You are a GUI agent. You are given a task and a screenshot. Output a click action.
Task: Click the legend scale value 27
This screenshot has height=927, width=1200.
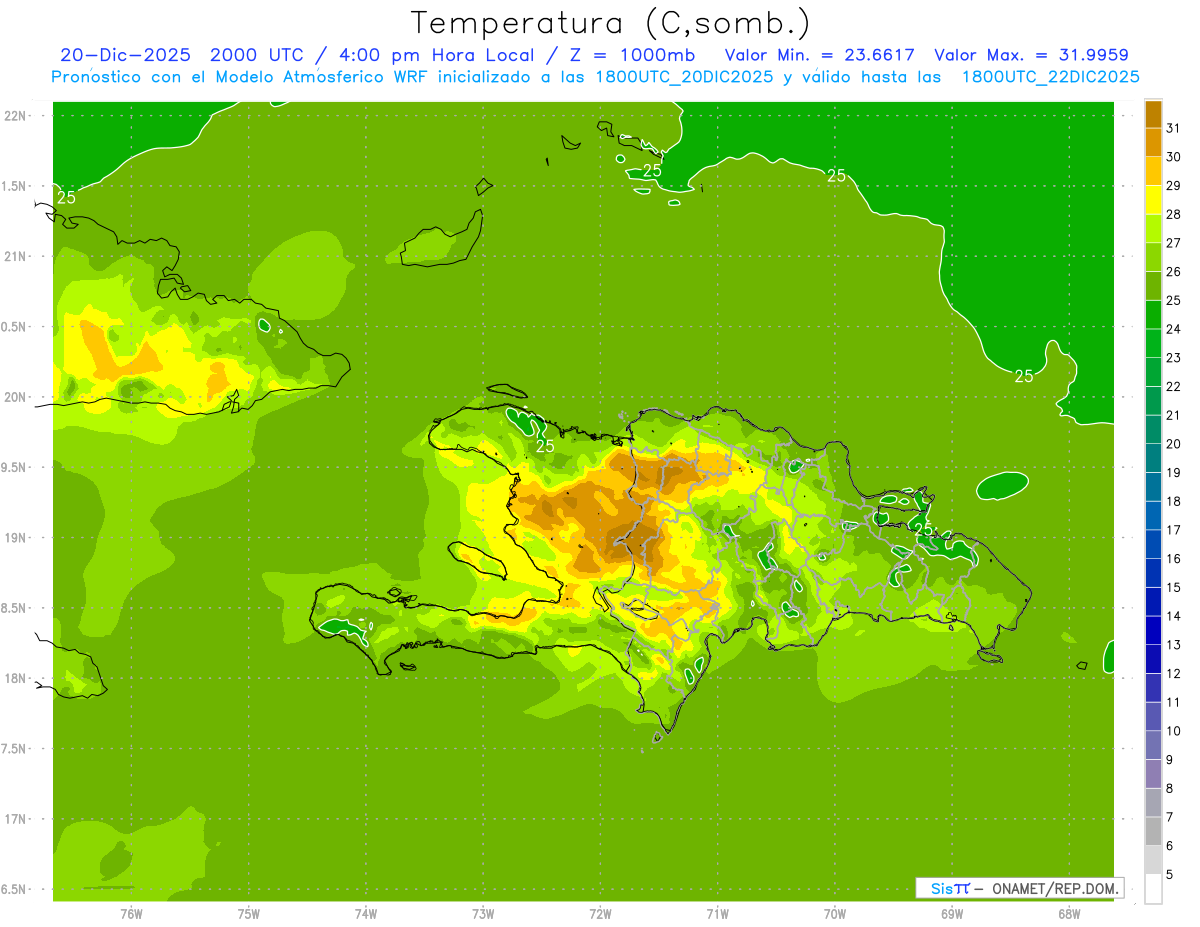[1174, 243]
